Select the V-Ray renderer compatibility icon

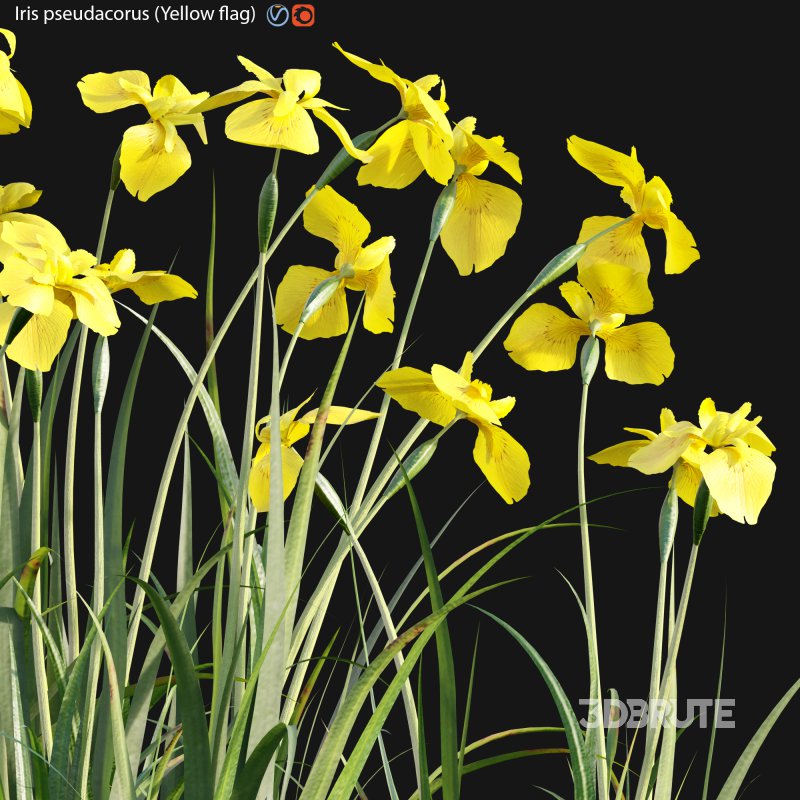pyautogui.click(x=278, y=15)
